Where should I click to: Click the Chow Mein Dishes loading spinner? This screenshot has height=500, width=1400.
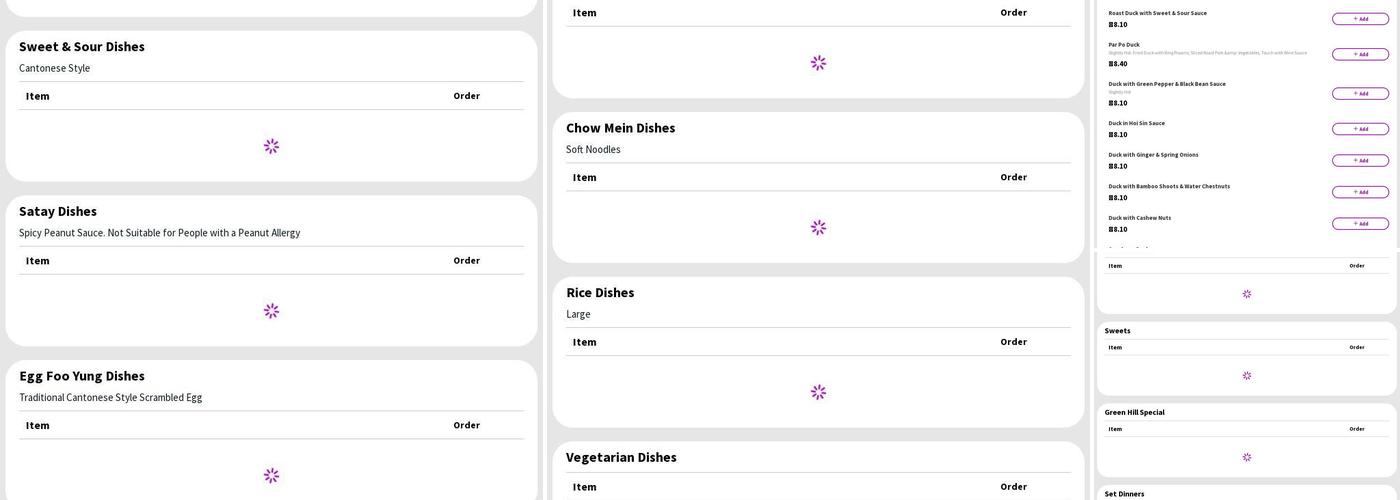click(818, 228)
